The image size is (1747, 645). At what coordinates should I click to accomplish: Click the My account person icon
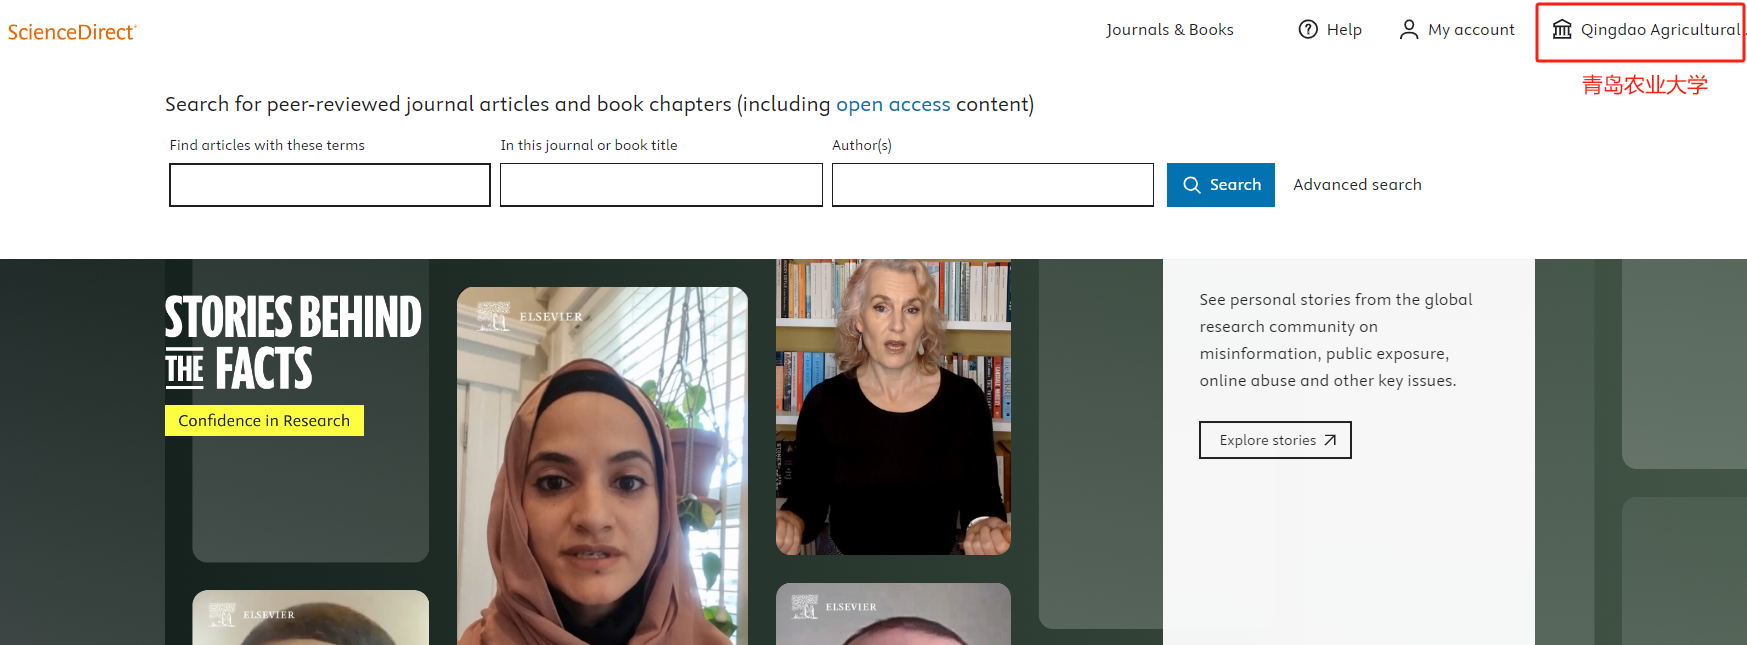[1409, 29]
